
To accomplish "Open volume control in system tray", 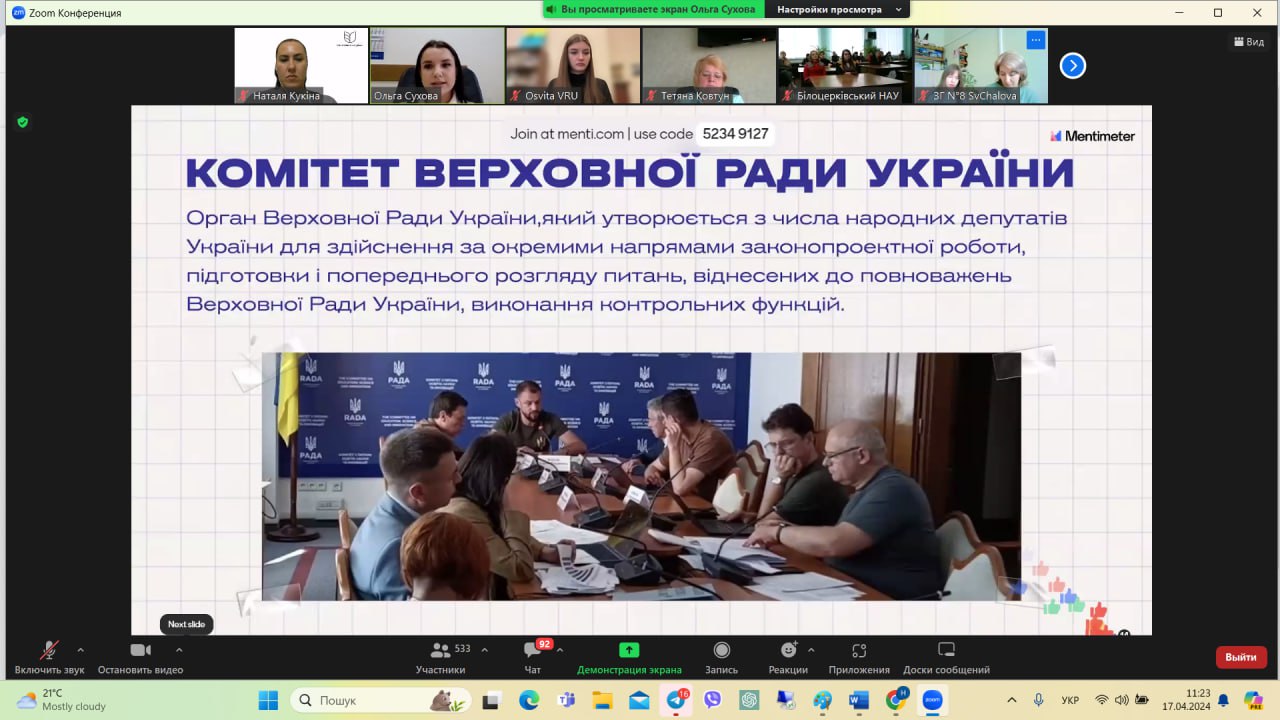I will coord(1122,700).
